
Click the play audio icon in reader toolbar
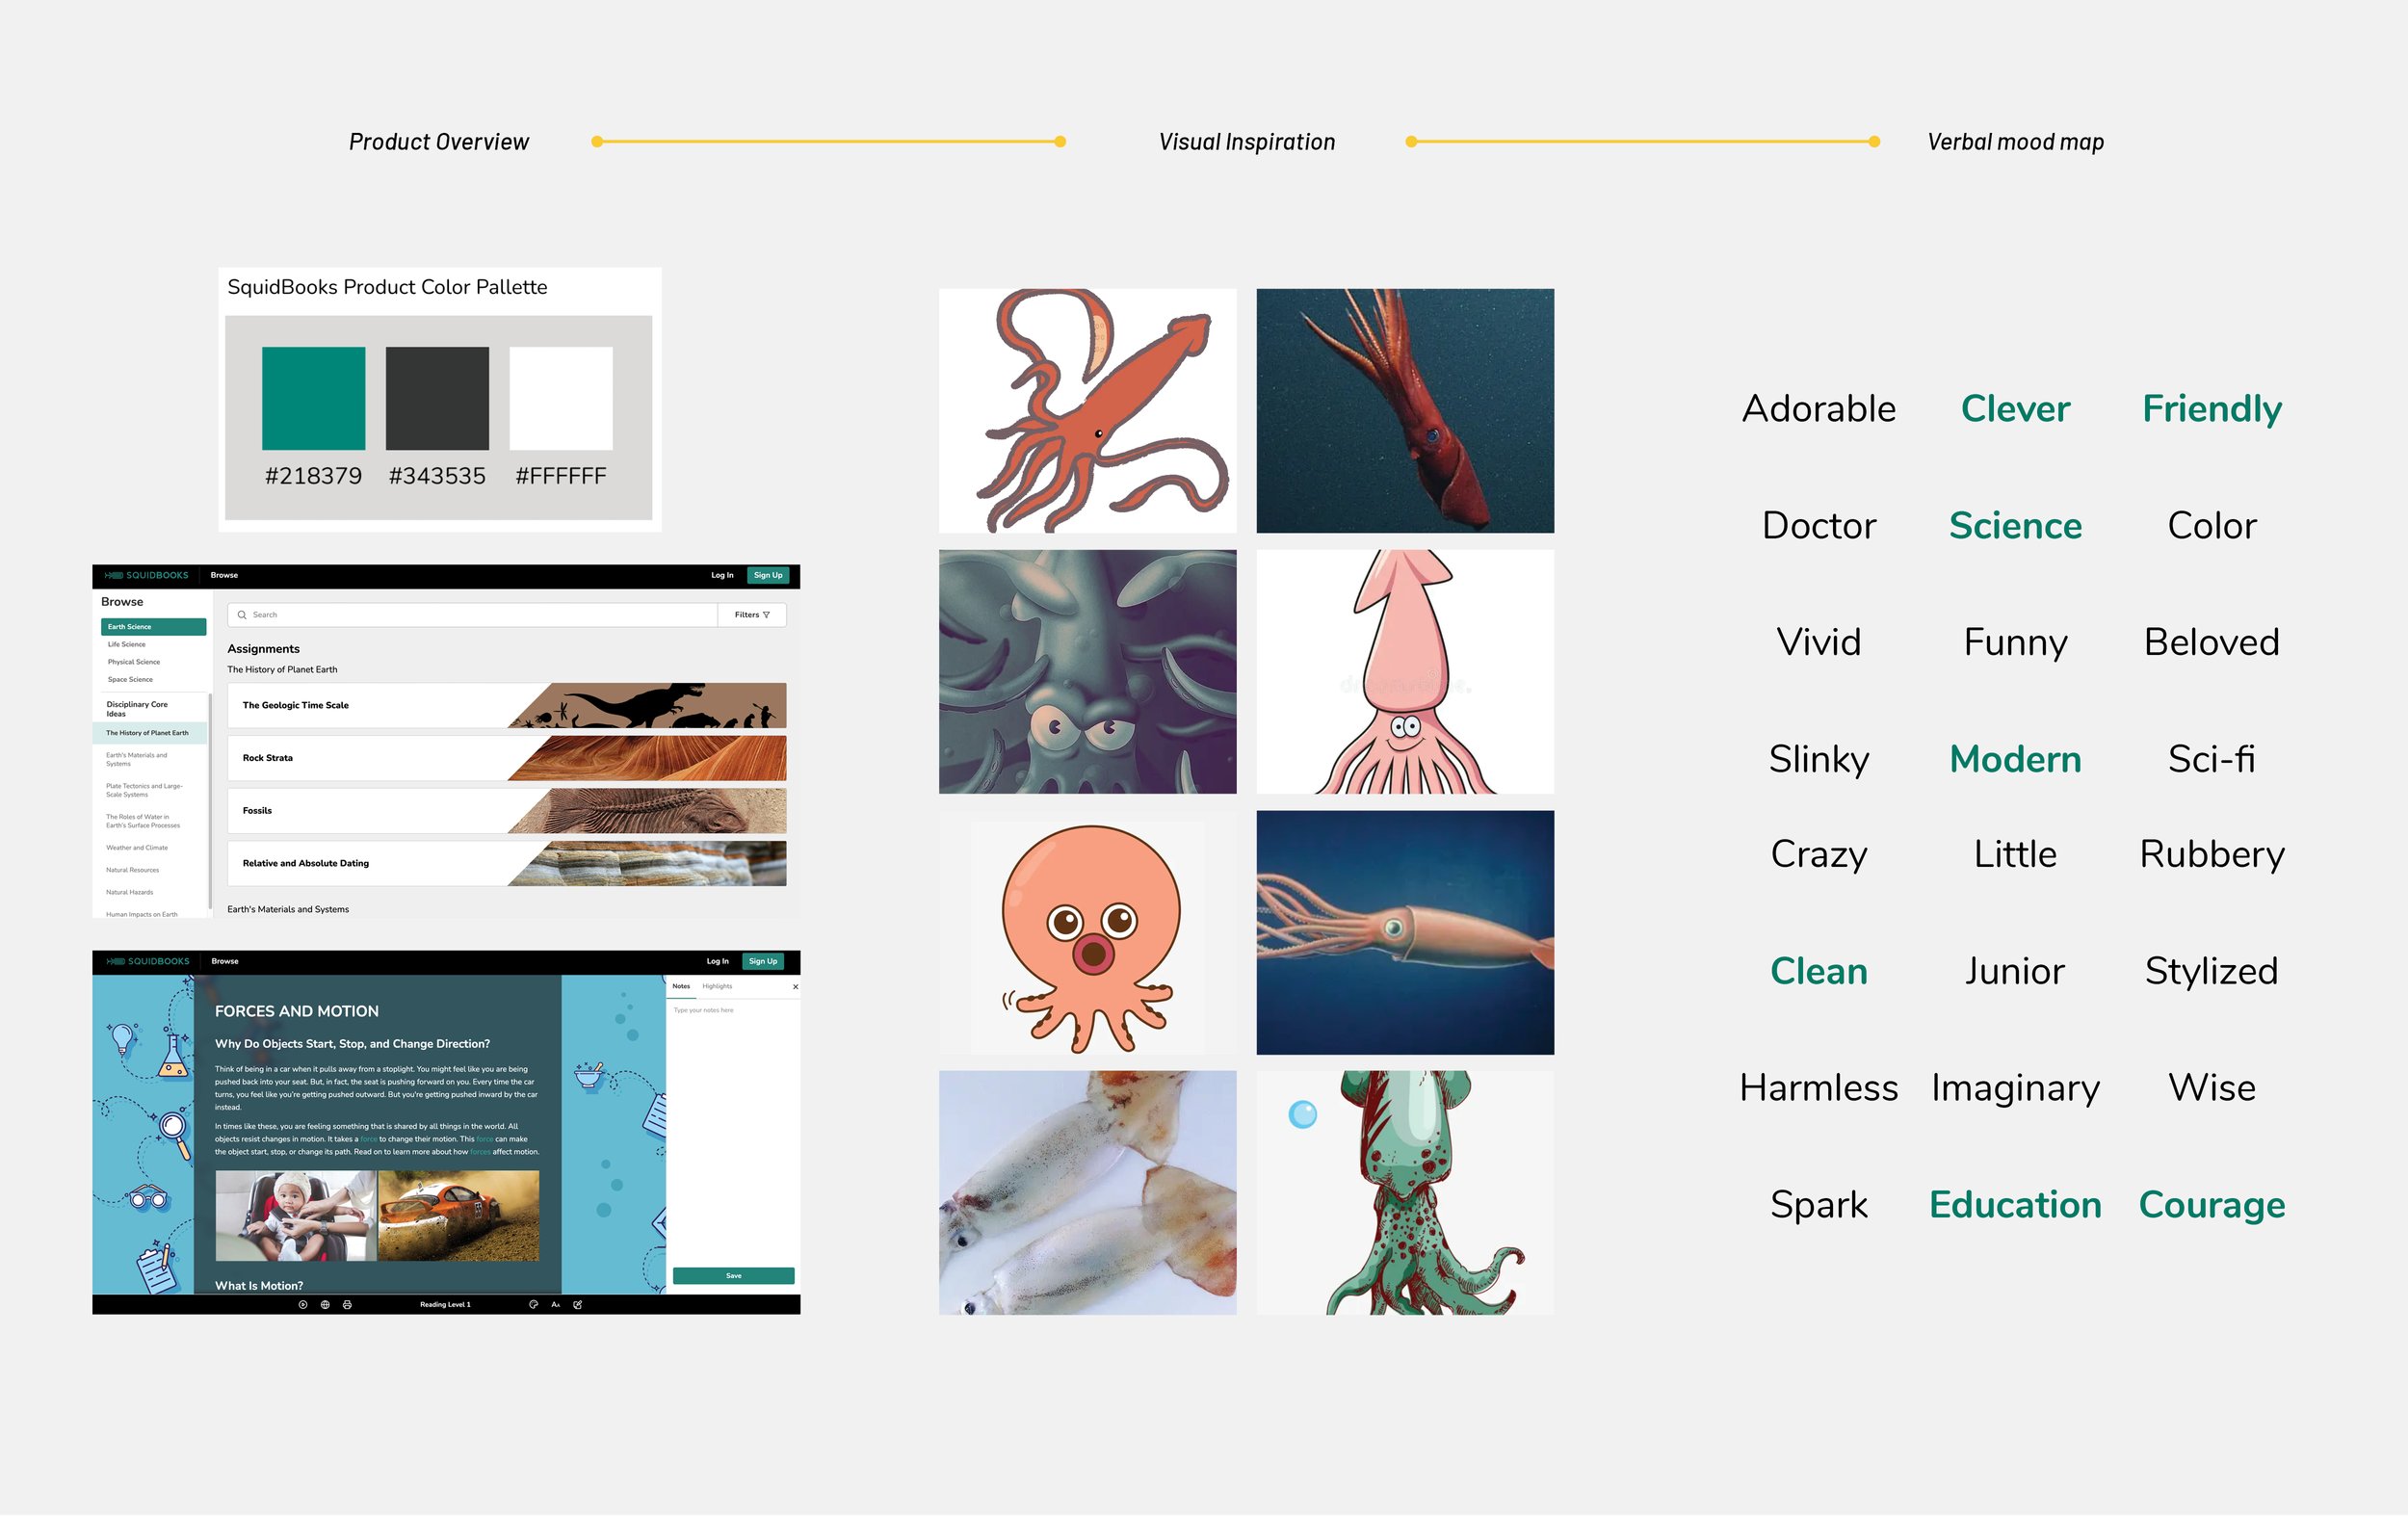(x=303, y=1305)
